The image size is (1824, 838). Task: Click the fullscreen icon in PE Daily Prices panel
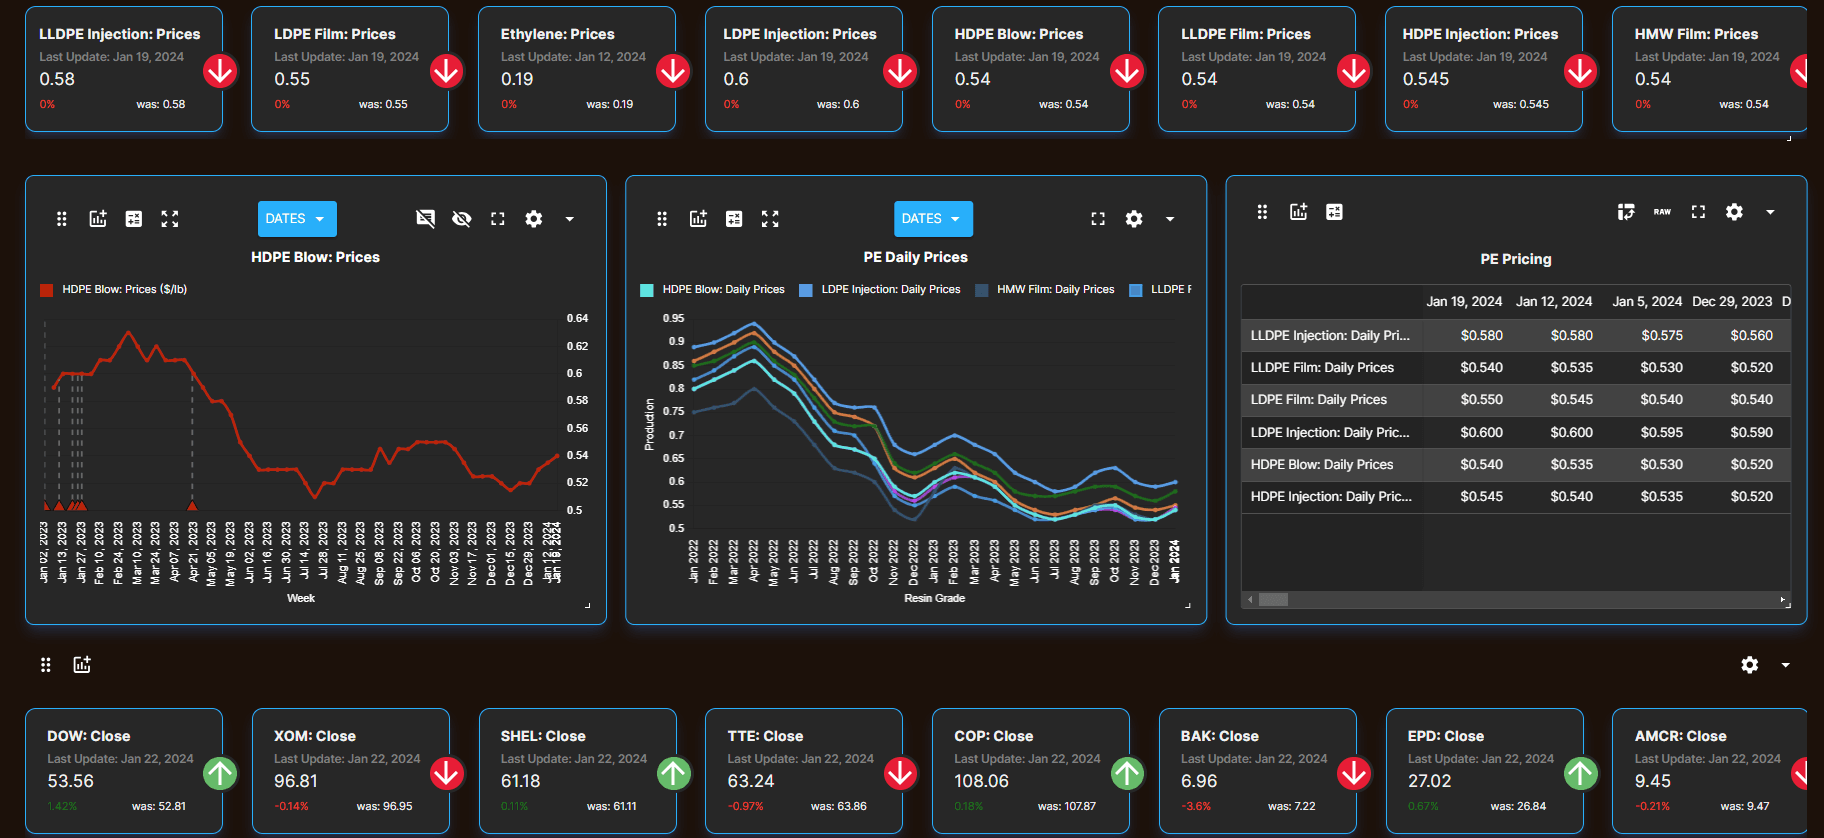click(x=1098, y=219)
